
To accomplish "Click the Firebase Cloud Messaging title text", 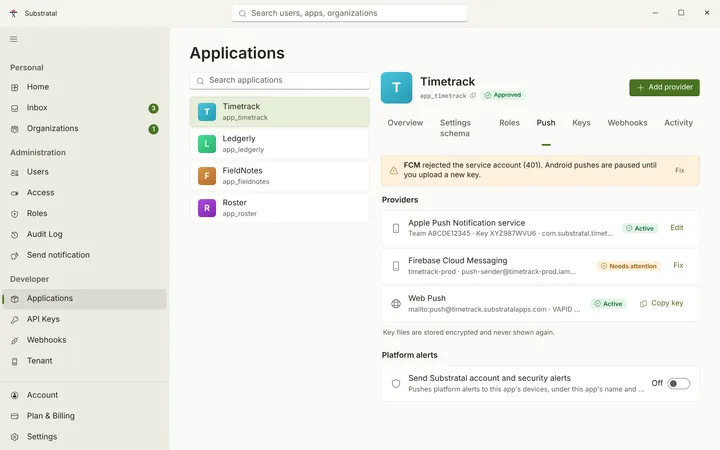I will [x=457, y=260].
